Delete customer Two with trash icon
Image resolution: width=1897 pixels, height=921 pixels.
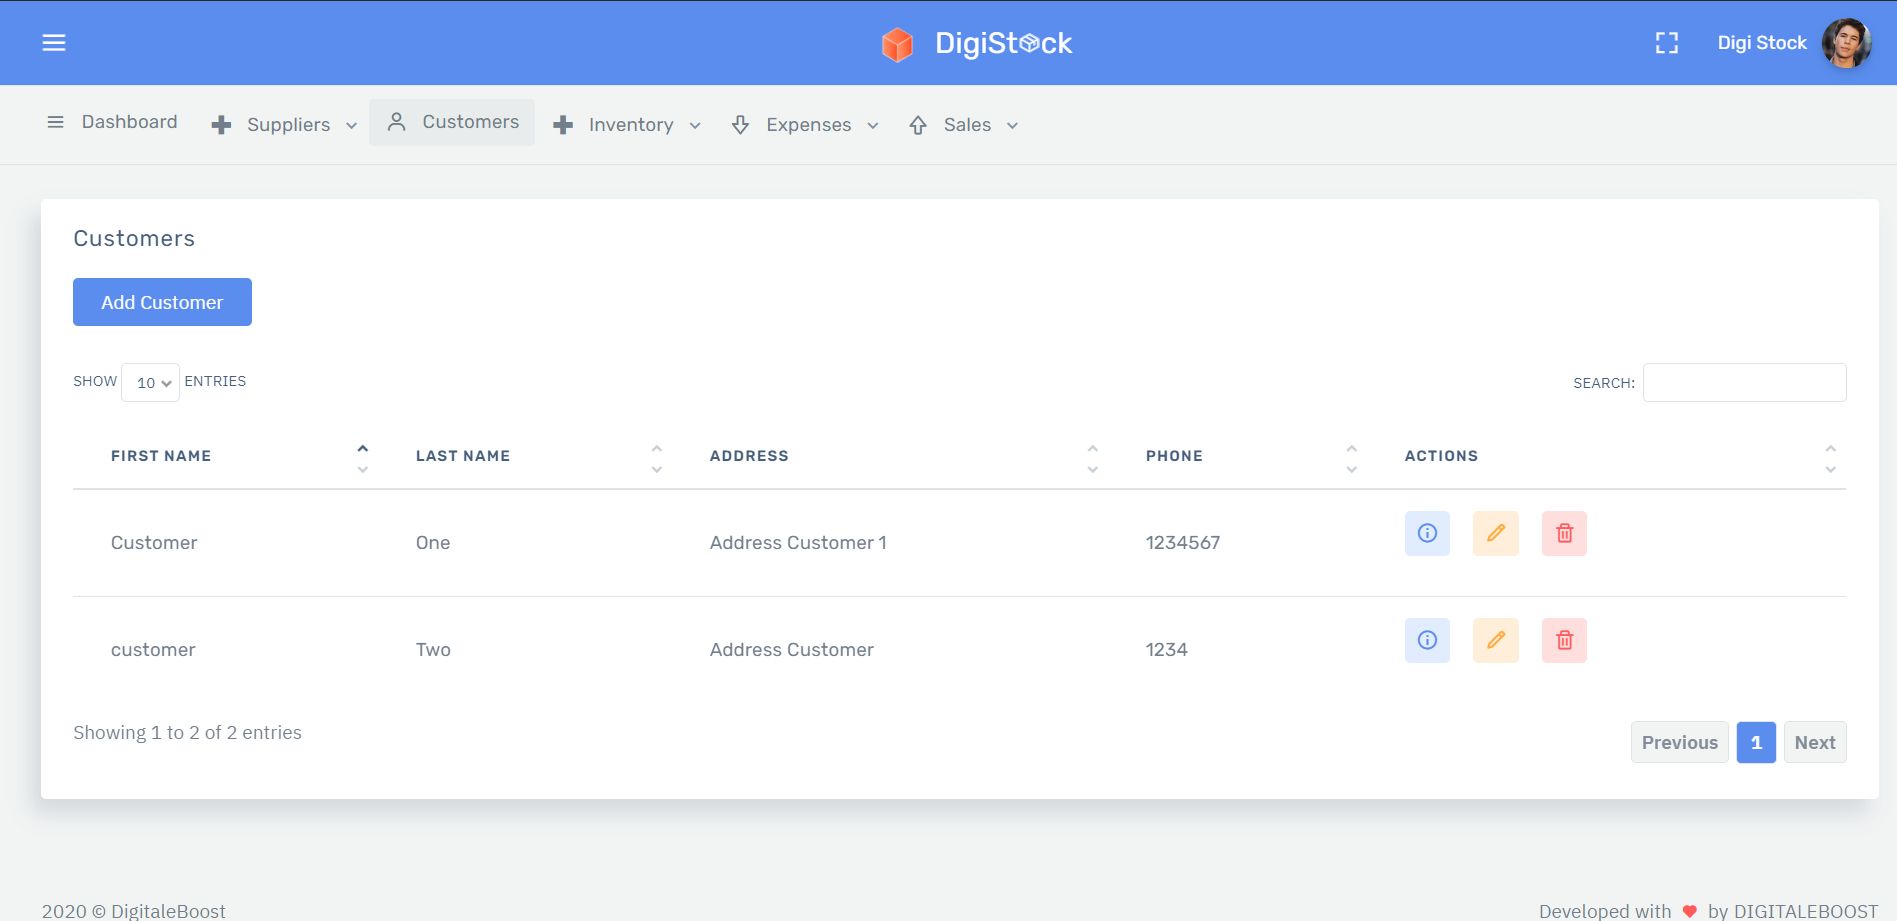tap(1564, 640)
